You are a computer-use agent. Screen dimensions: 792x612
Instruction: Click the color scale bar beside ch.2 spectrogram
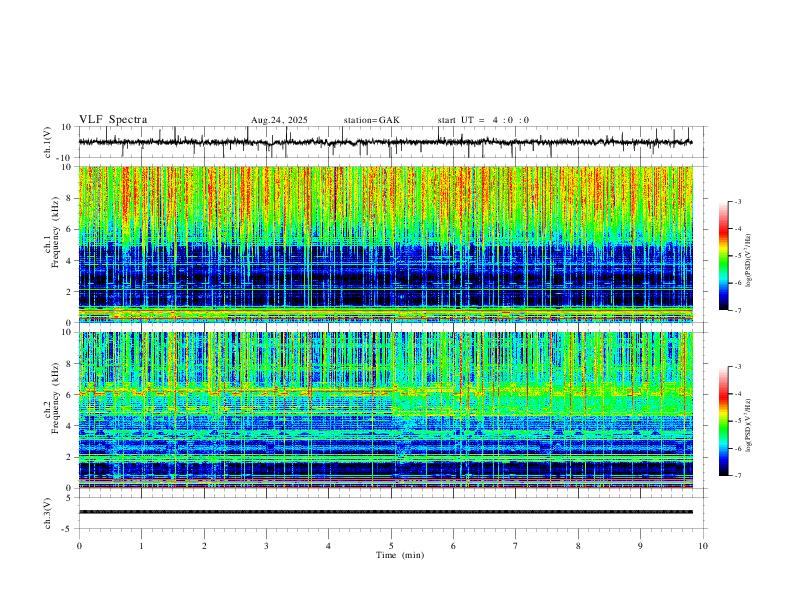tap(724, 421)
